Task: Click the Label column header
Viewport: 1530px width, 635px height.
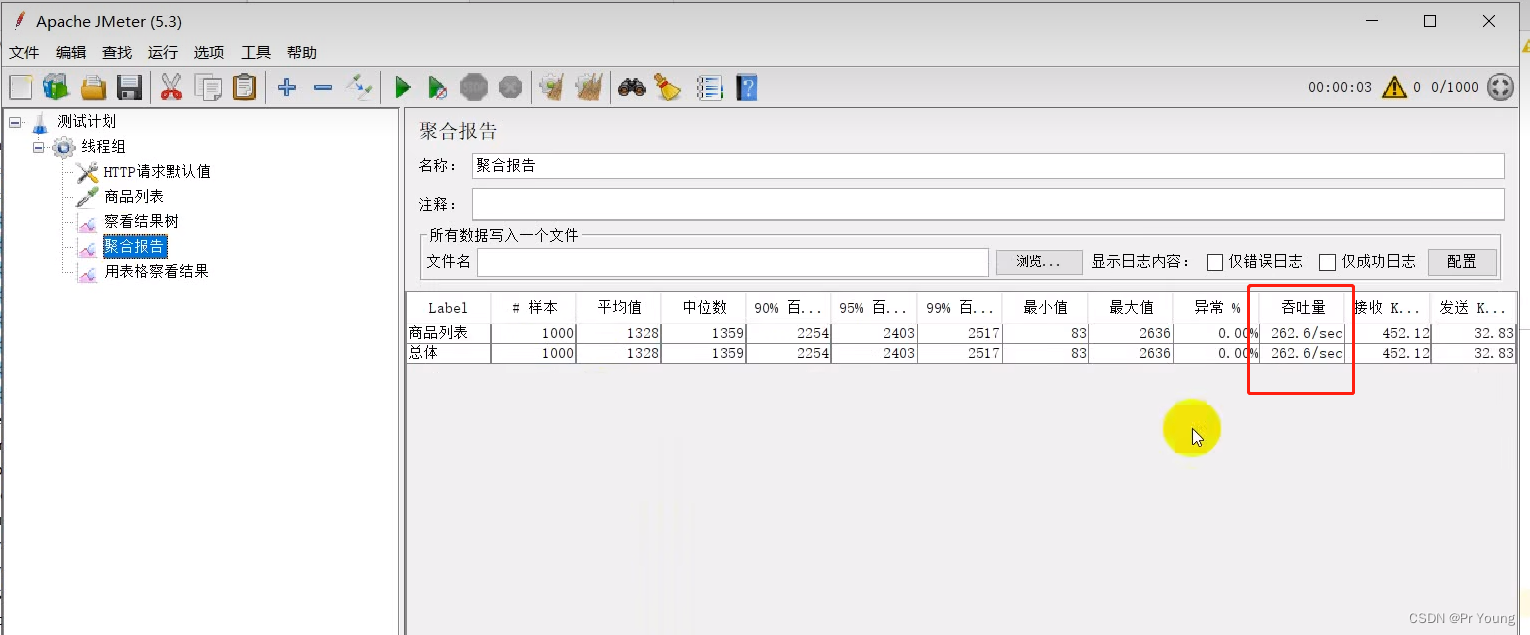Action: (x=448, y=308)
